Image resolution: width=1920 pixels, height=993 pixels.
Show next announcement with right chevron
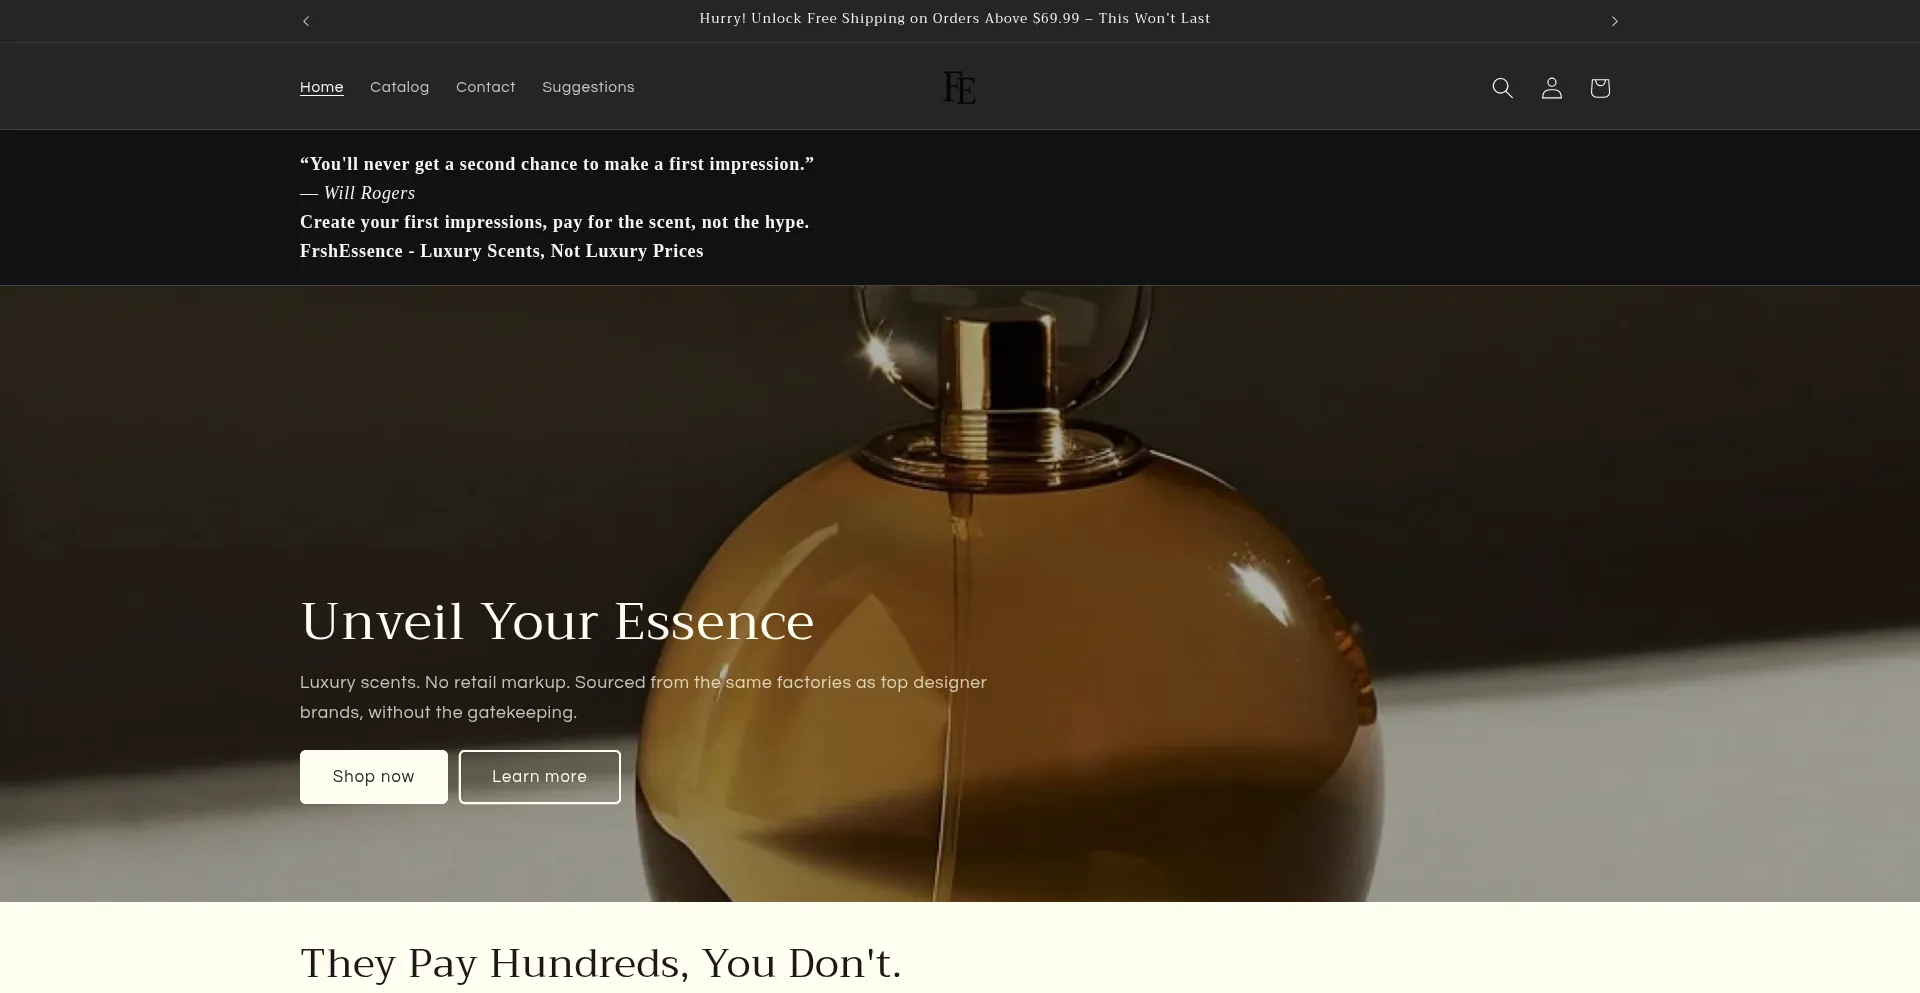point(1614,21)
